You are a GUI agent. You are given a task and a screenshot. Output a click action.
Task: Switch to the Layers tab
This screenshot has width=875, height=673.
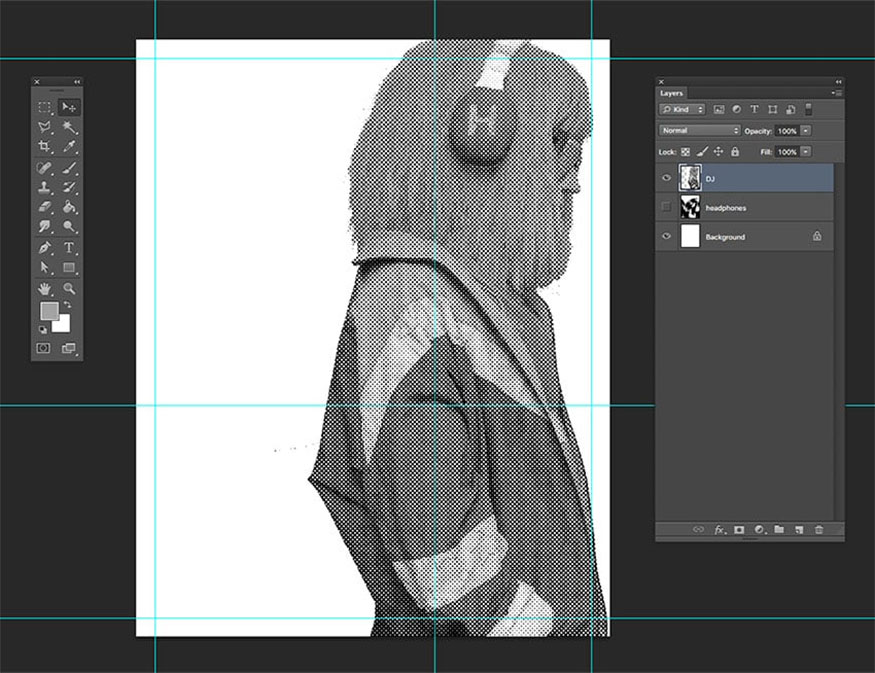pos(672,93)
